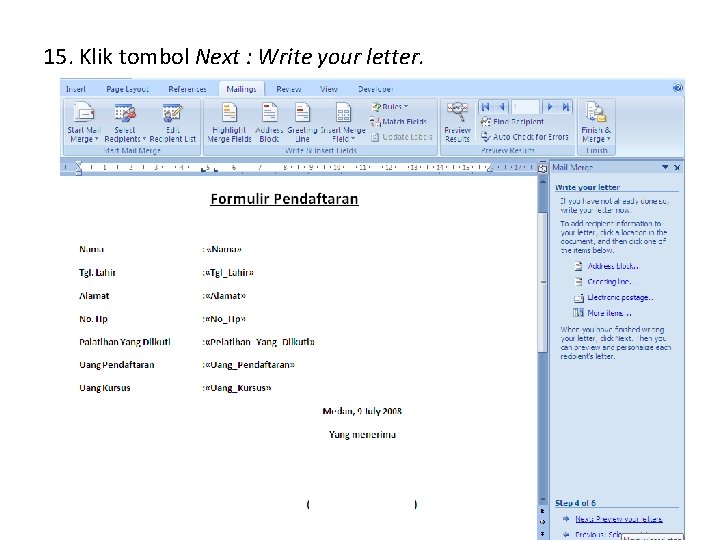Click the record number input field

526,107
